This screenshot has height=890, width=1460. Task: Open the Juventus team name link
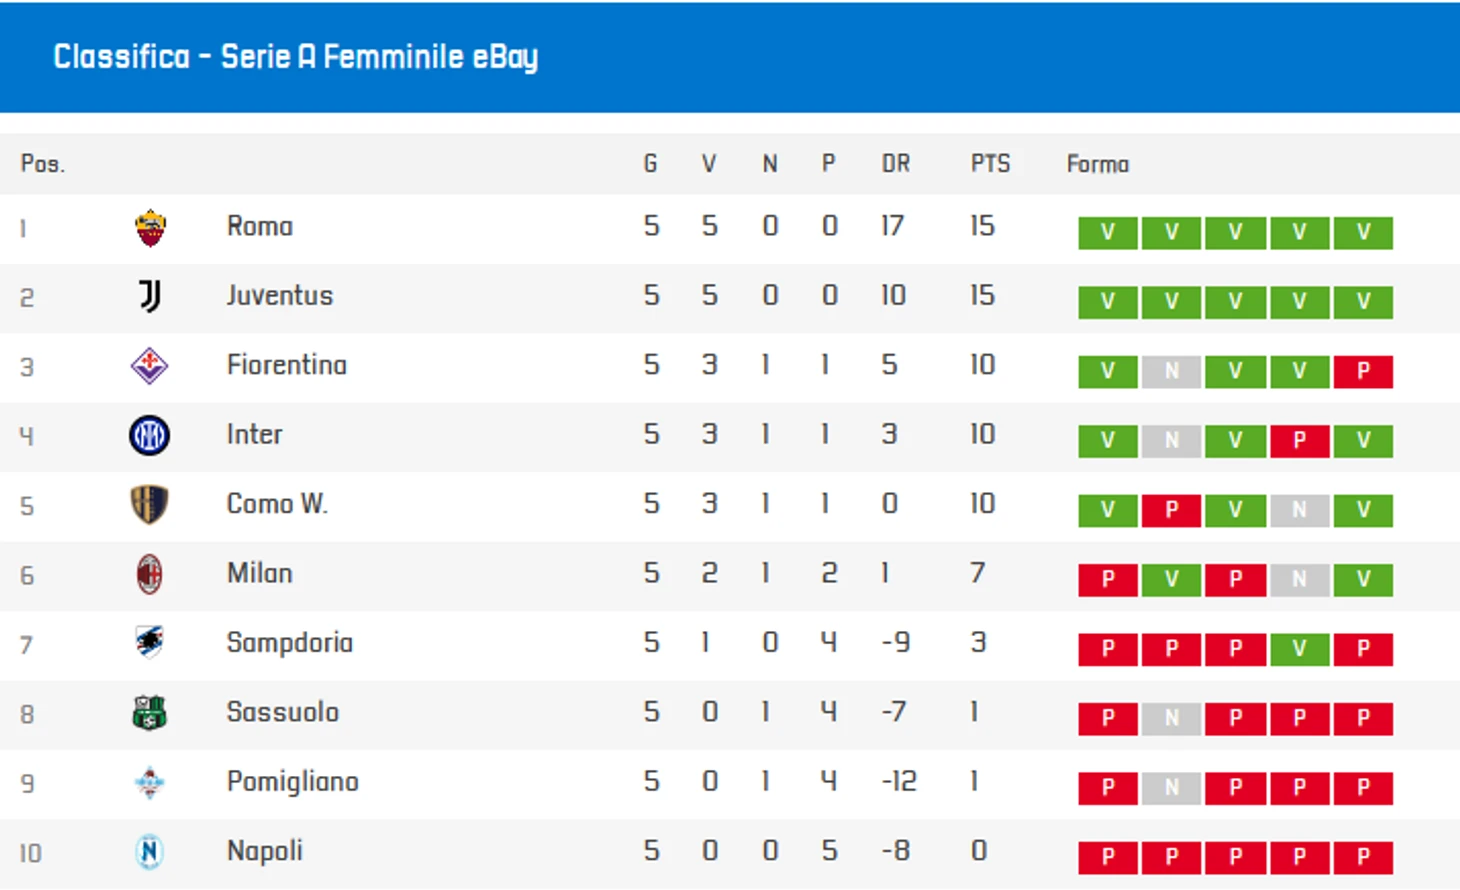coord(280,296)
